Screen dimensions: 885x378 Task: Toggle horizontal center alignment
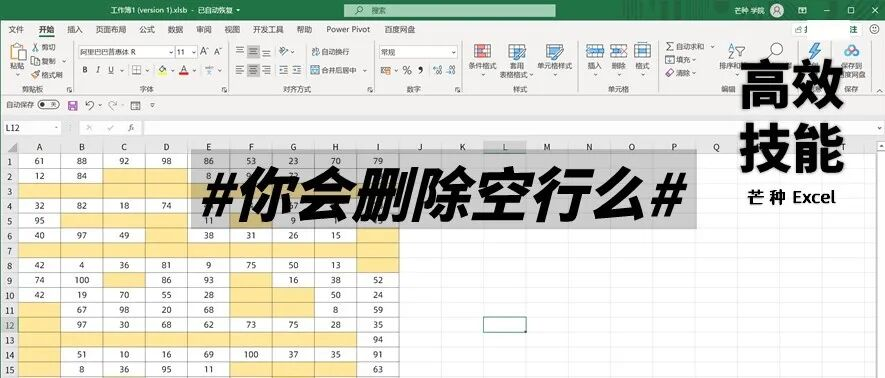253,70
